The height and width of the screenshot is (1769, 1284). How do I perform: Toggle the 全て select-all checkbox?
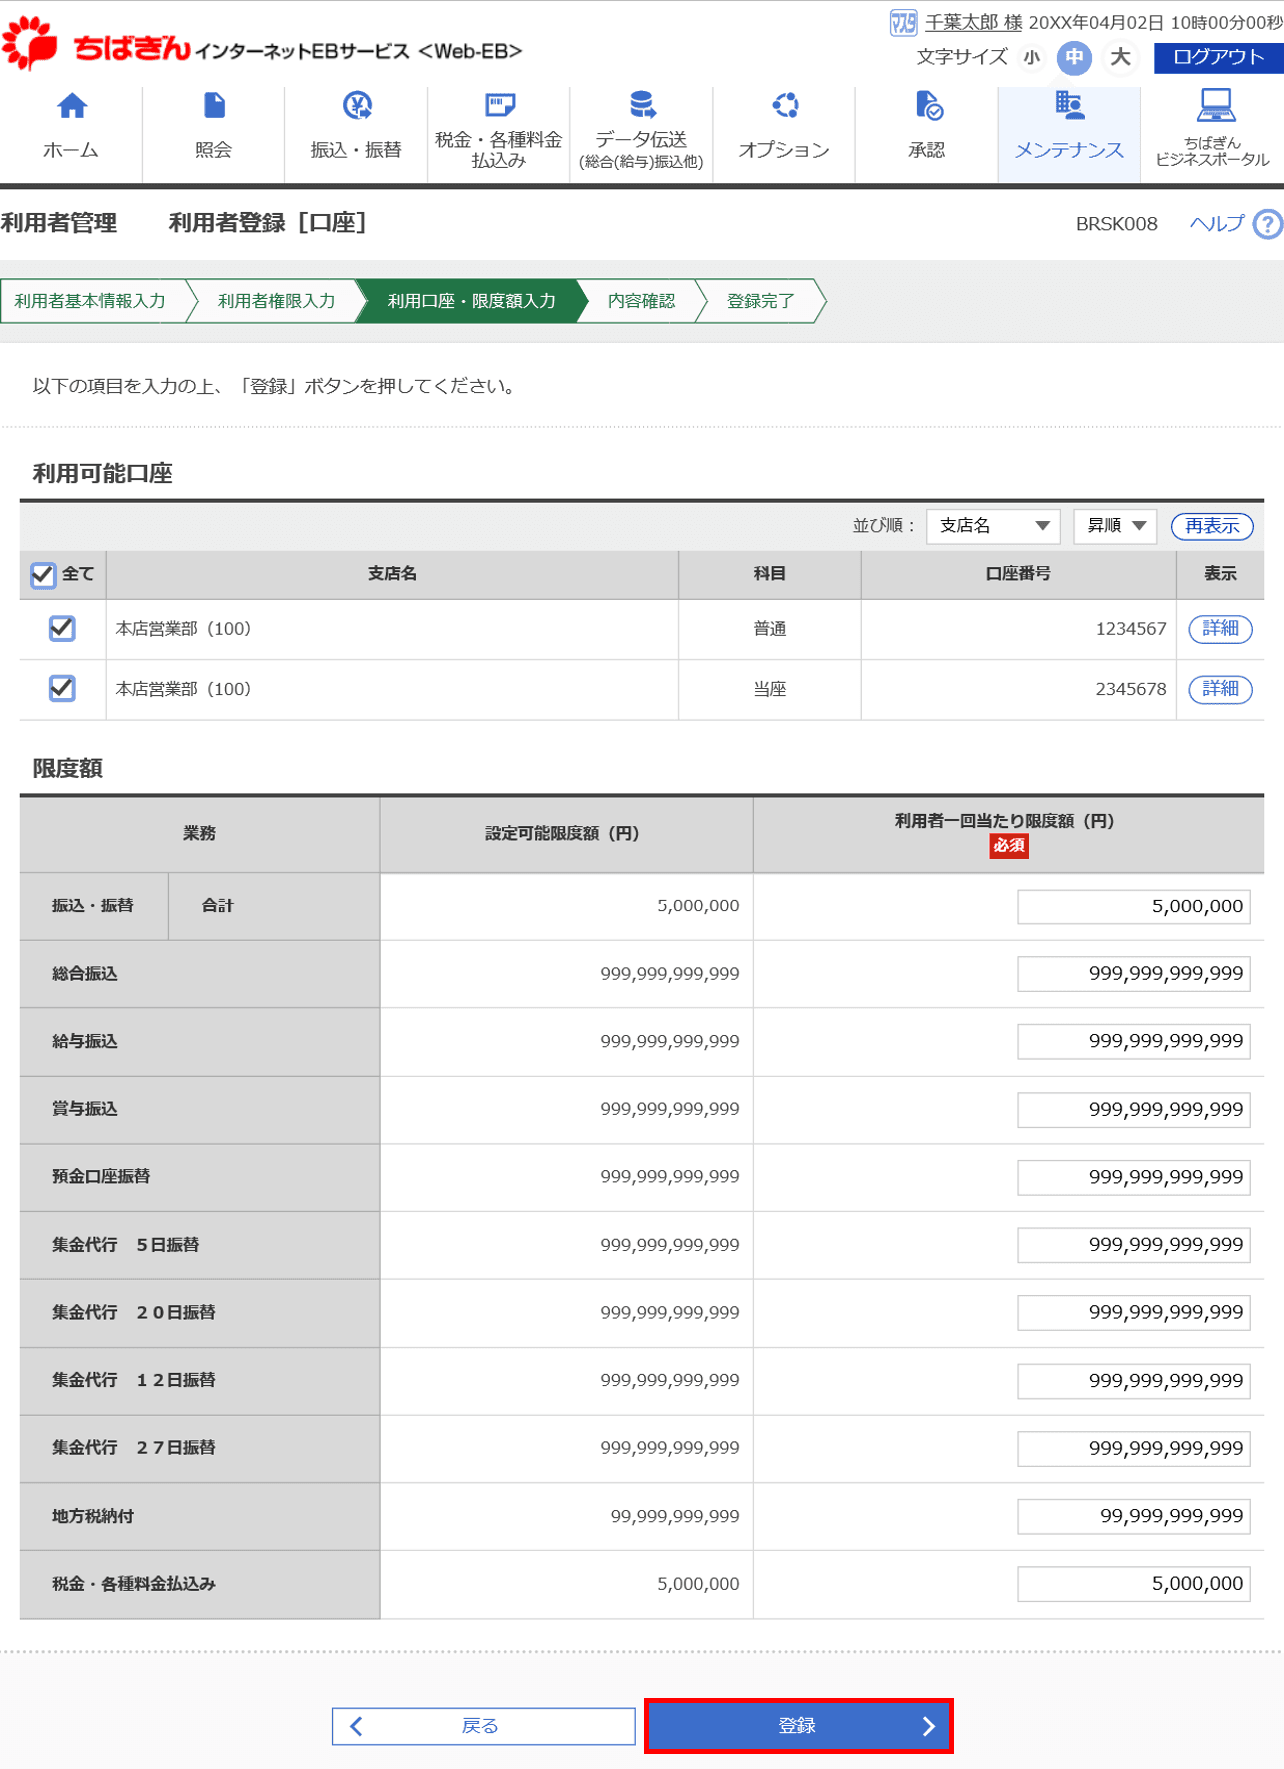43,575
